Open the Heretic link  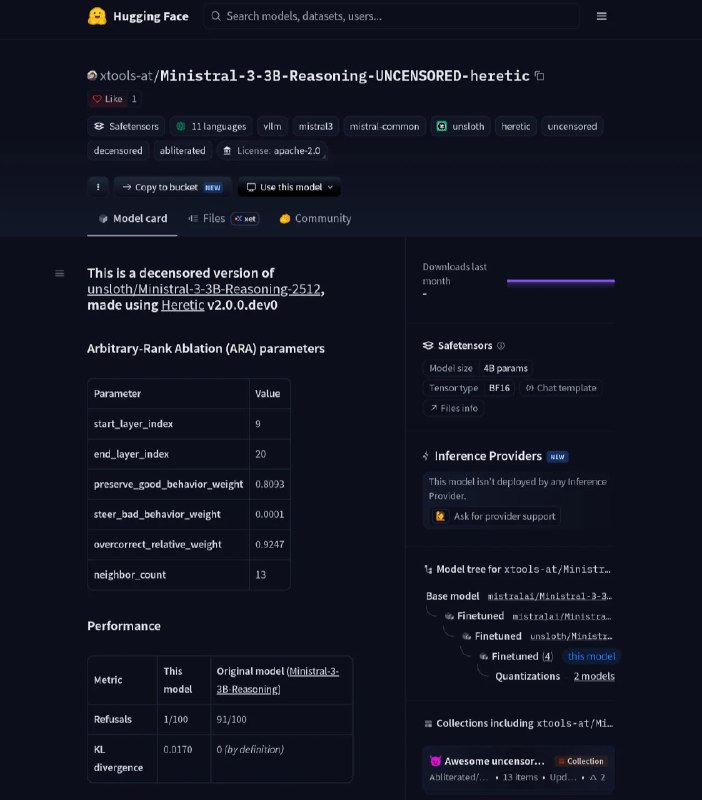coord(183,305)
